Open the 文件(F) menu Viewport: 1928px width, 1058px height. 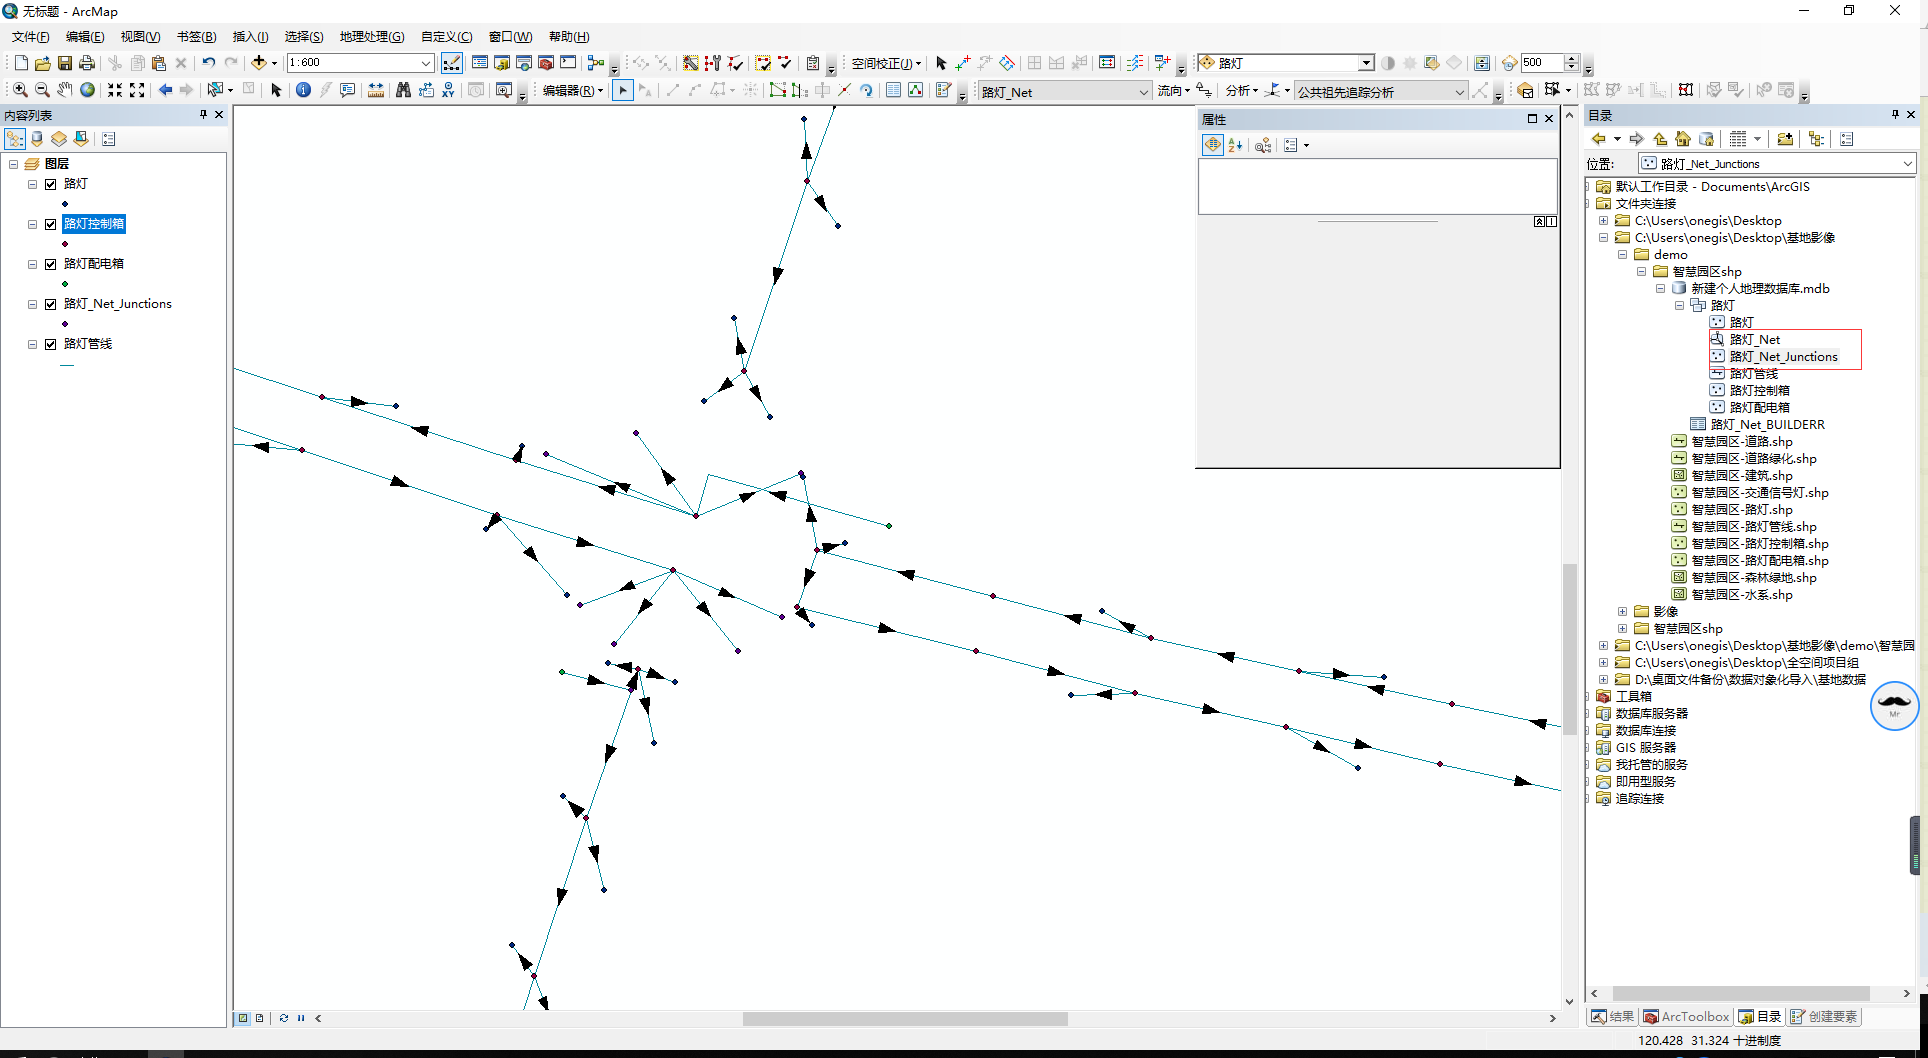tap(30, 37)
